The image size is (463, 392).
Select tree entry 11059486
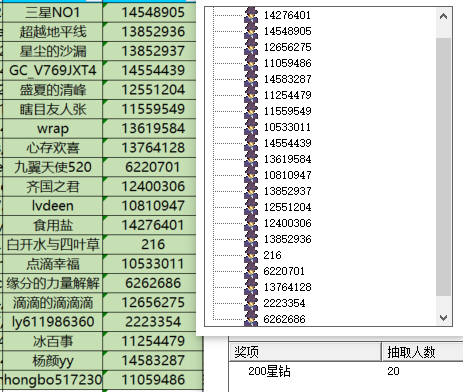pyautogui.click(x=287, y=63)
